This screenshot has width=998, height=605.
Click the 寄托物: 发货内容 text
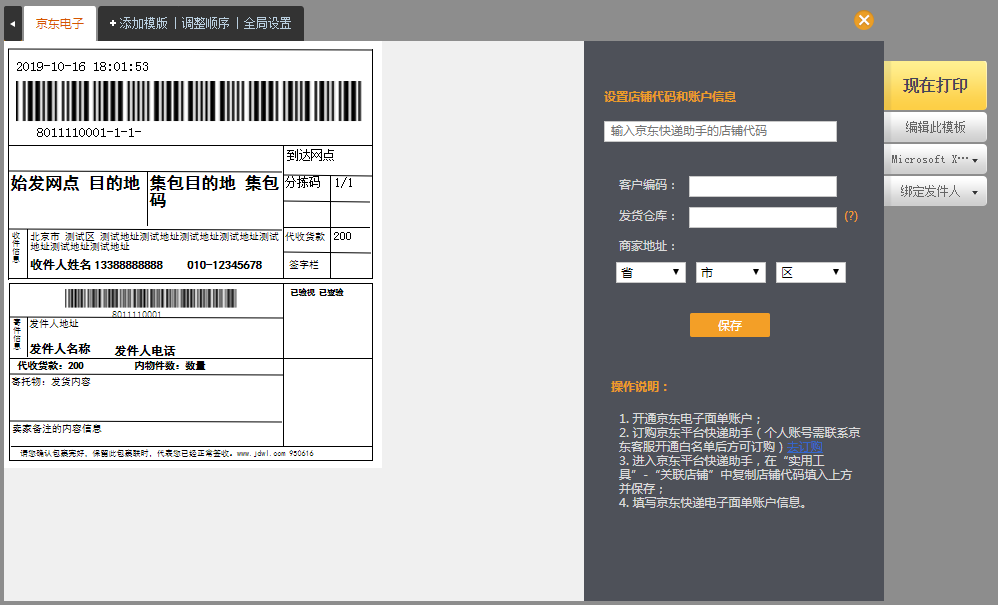51,382
